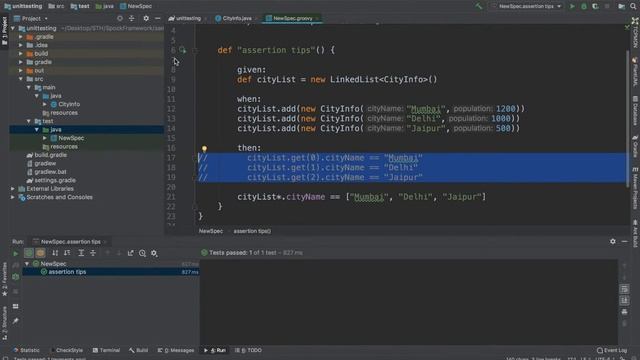Open the Build tool window tab
640x360 pixels.
138,350
